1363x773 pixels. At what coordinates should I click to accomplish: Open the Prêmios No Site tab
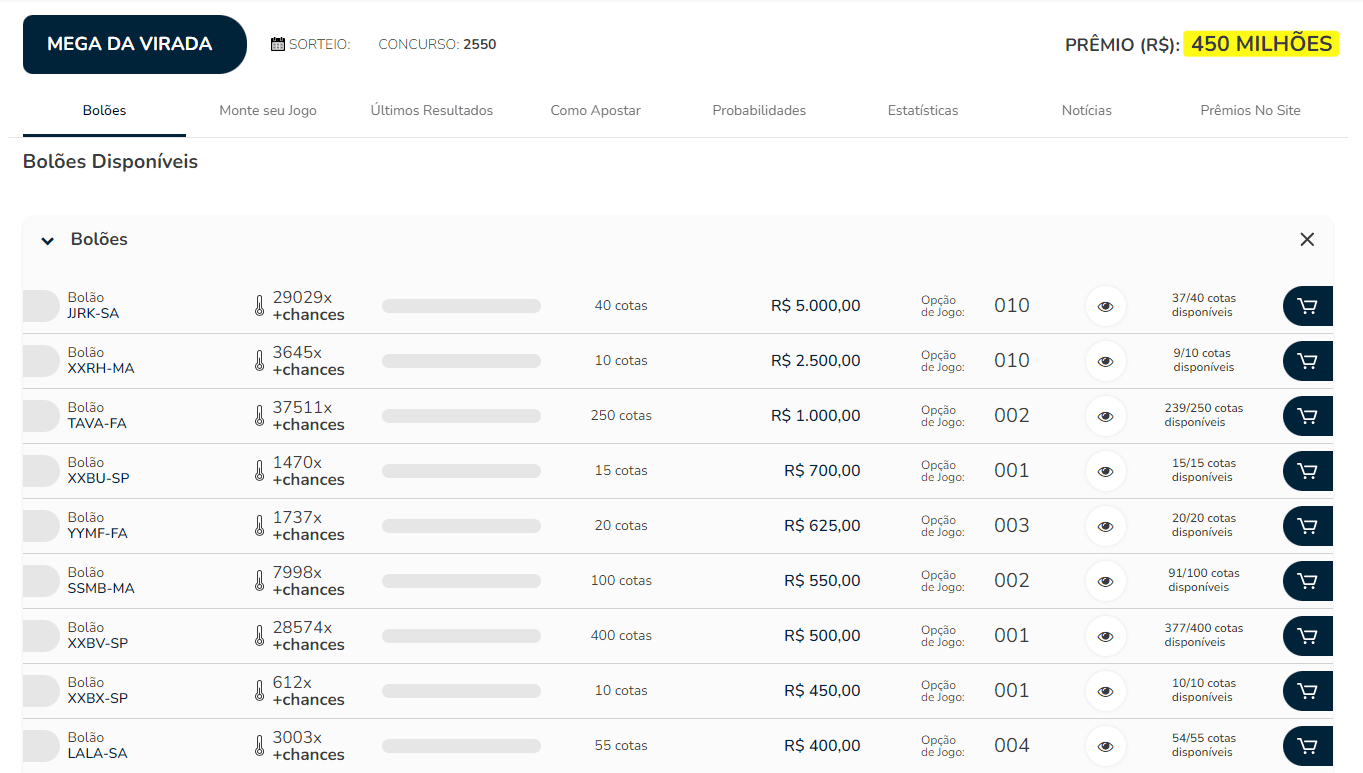(1250, 110)
